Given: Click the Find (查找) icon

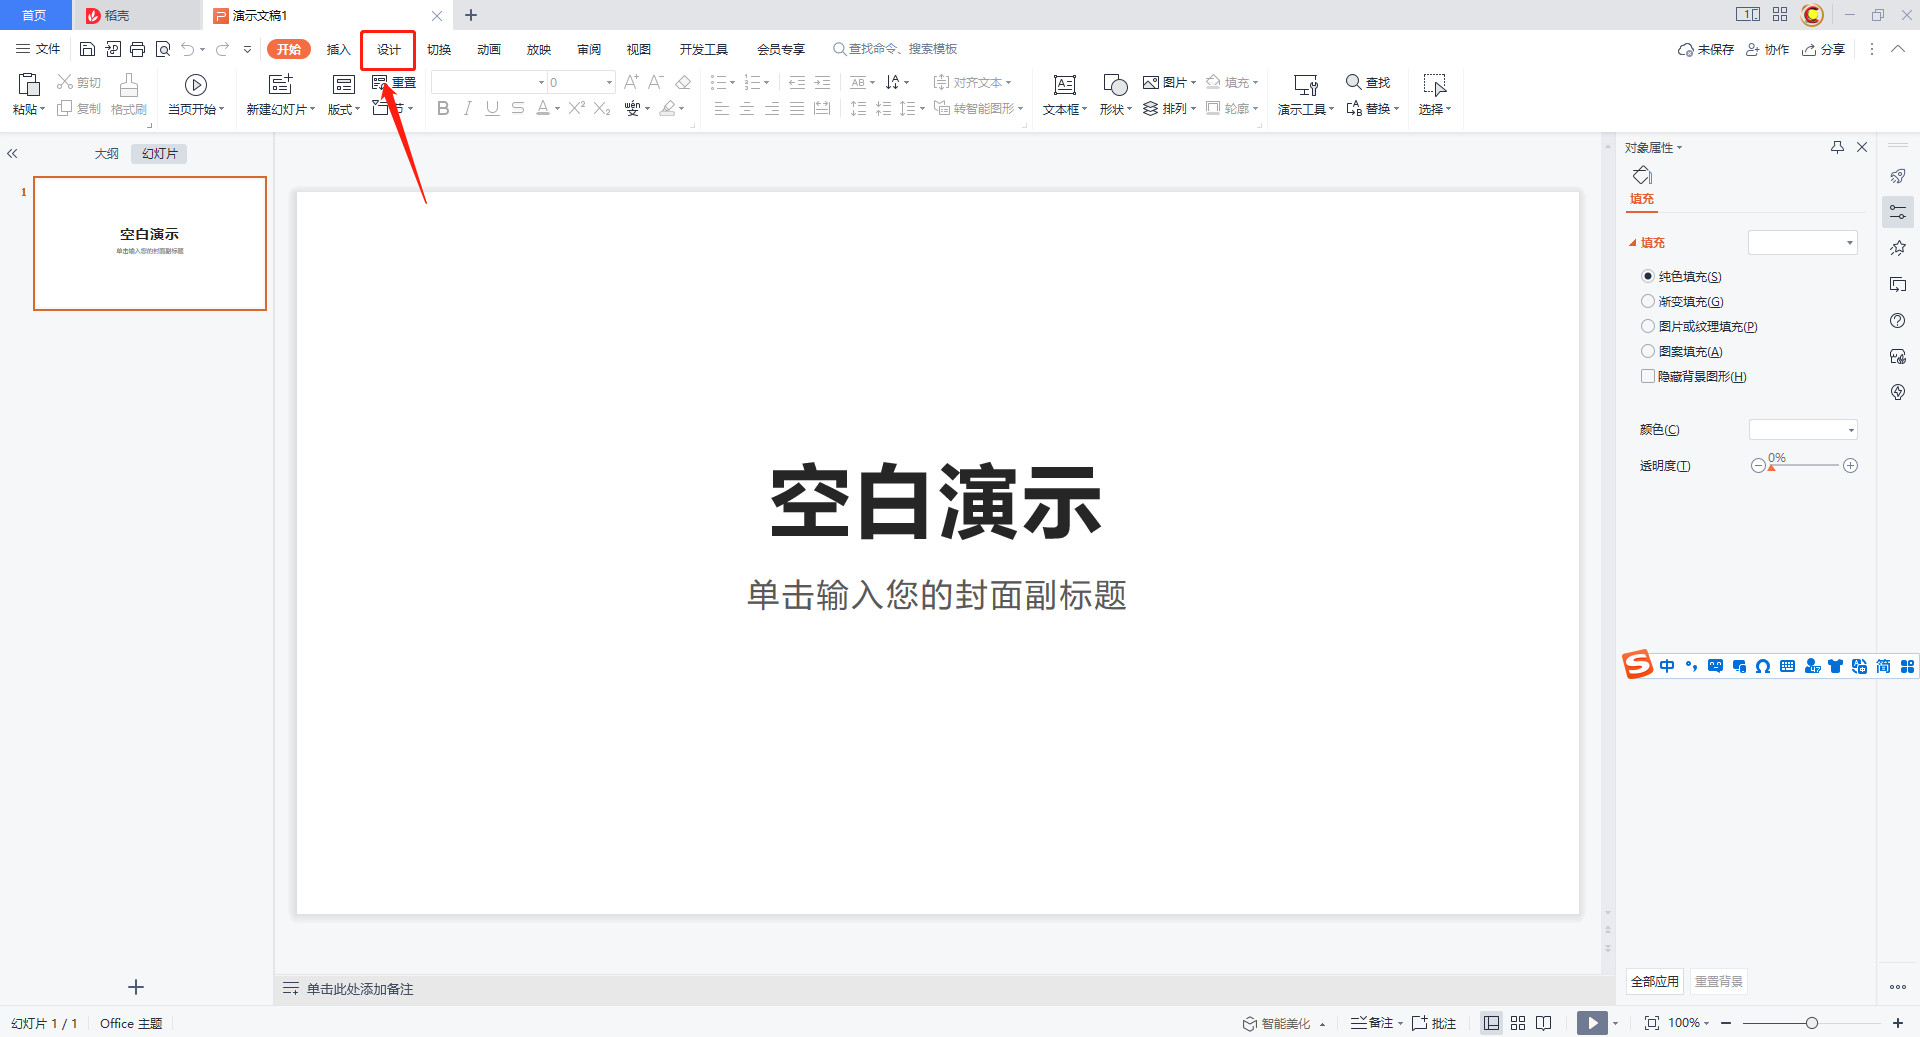Looking at the screenshot, I should coord(1353,82).
